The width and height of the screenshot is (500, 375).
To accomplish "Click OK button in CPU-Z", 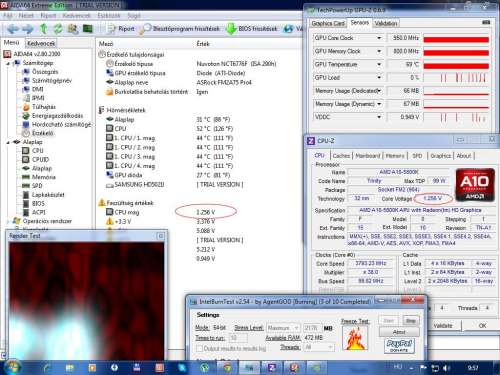I will (482, 326).
